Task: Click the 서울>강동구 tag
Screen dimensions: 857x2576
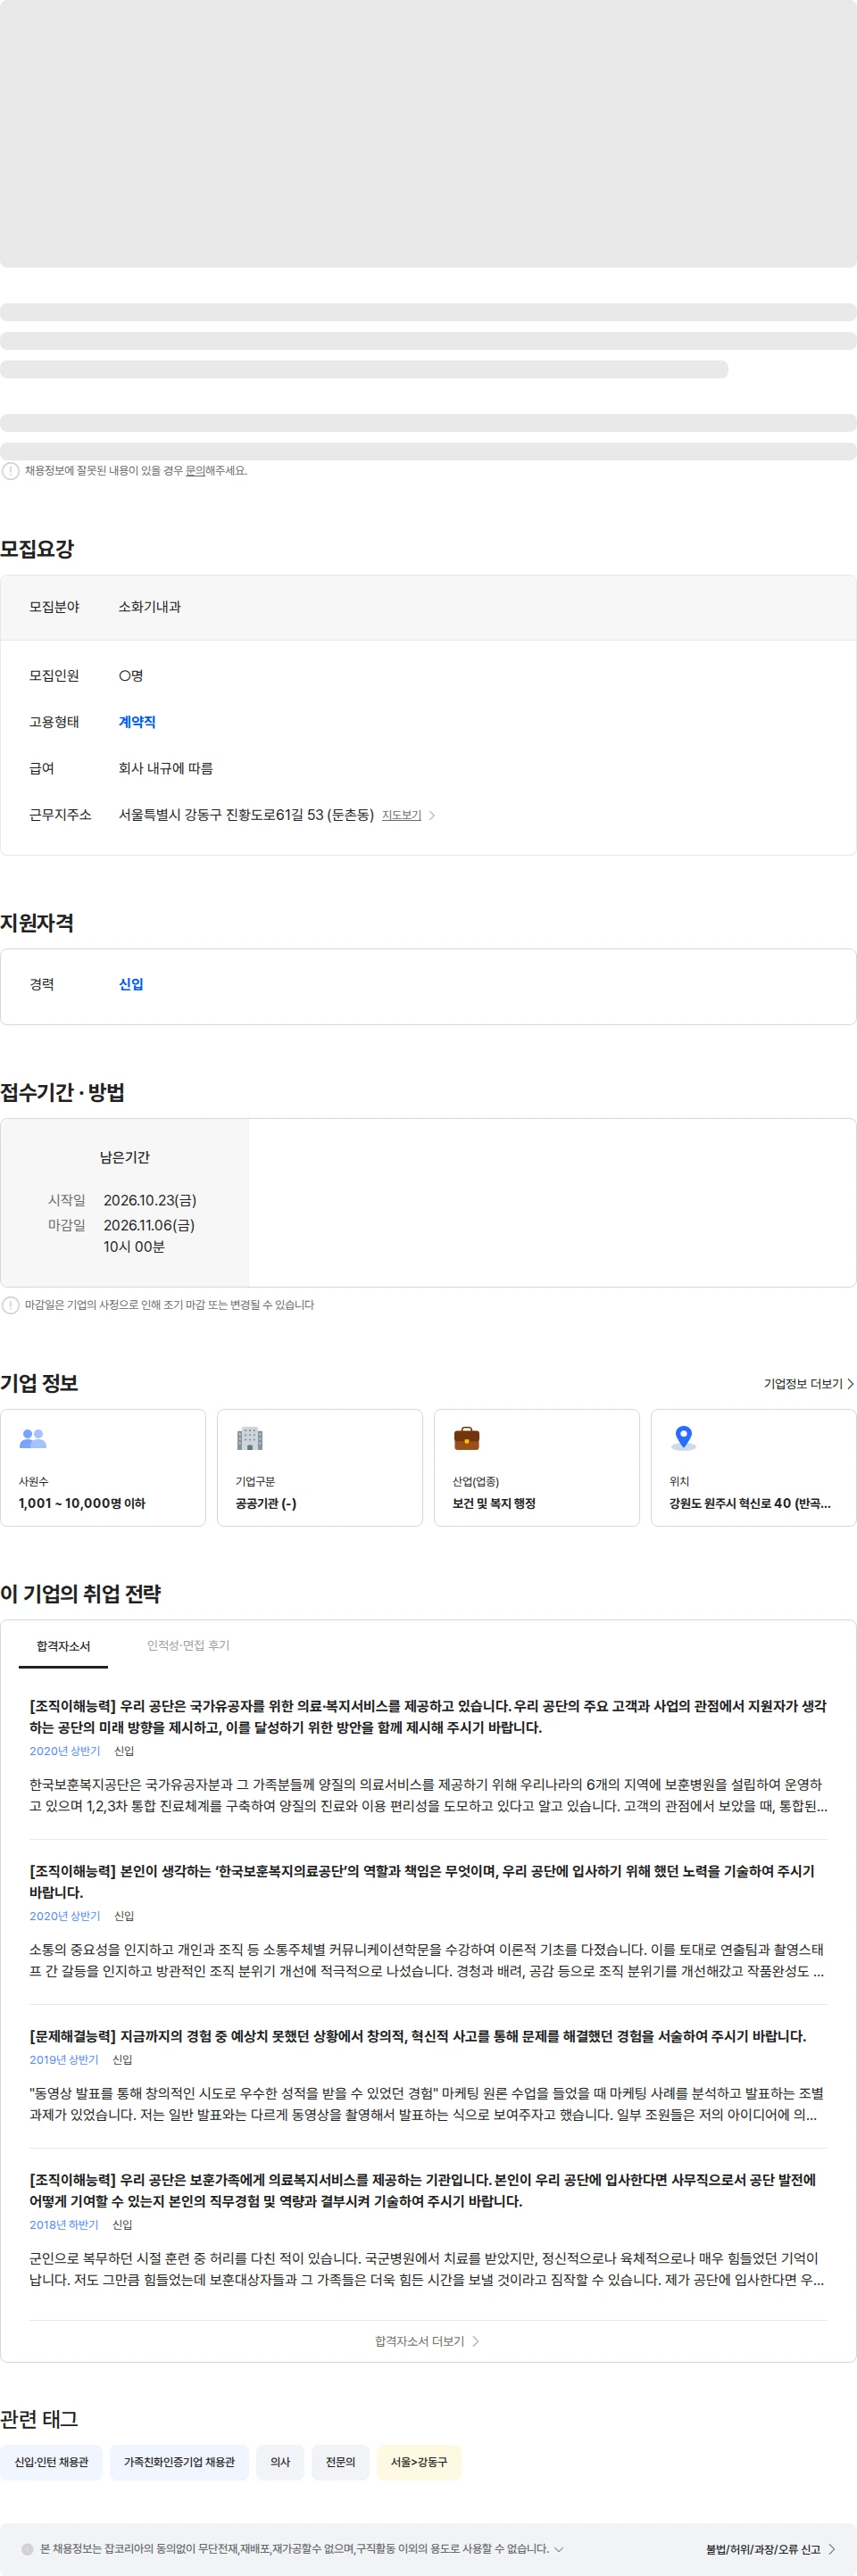Action: point(419,2462)
